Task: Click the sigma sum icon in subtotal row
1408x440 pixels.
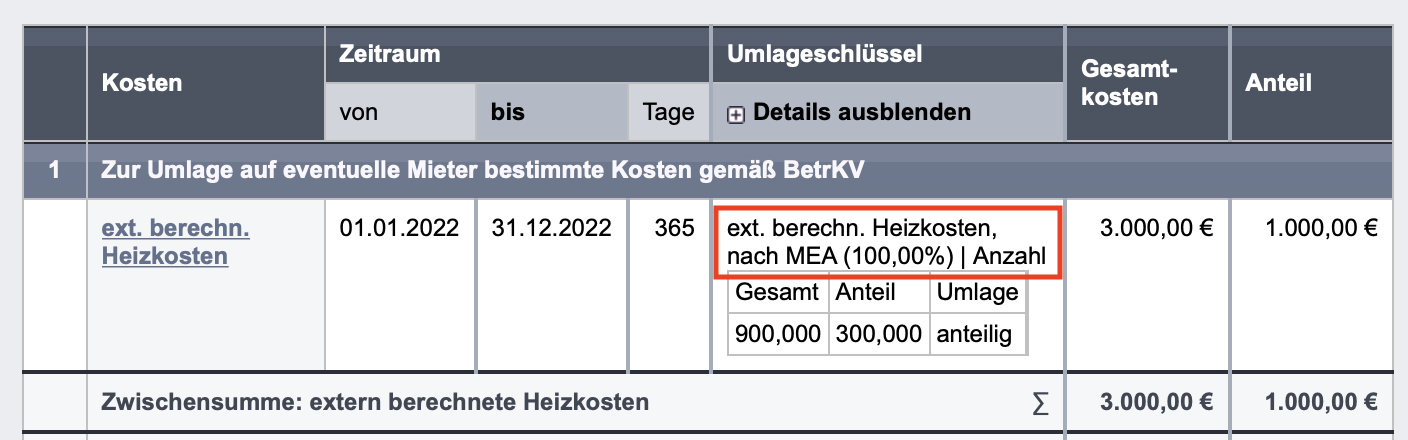Action: (x=1041, y=403)
